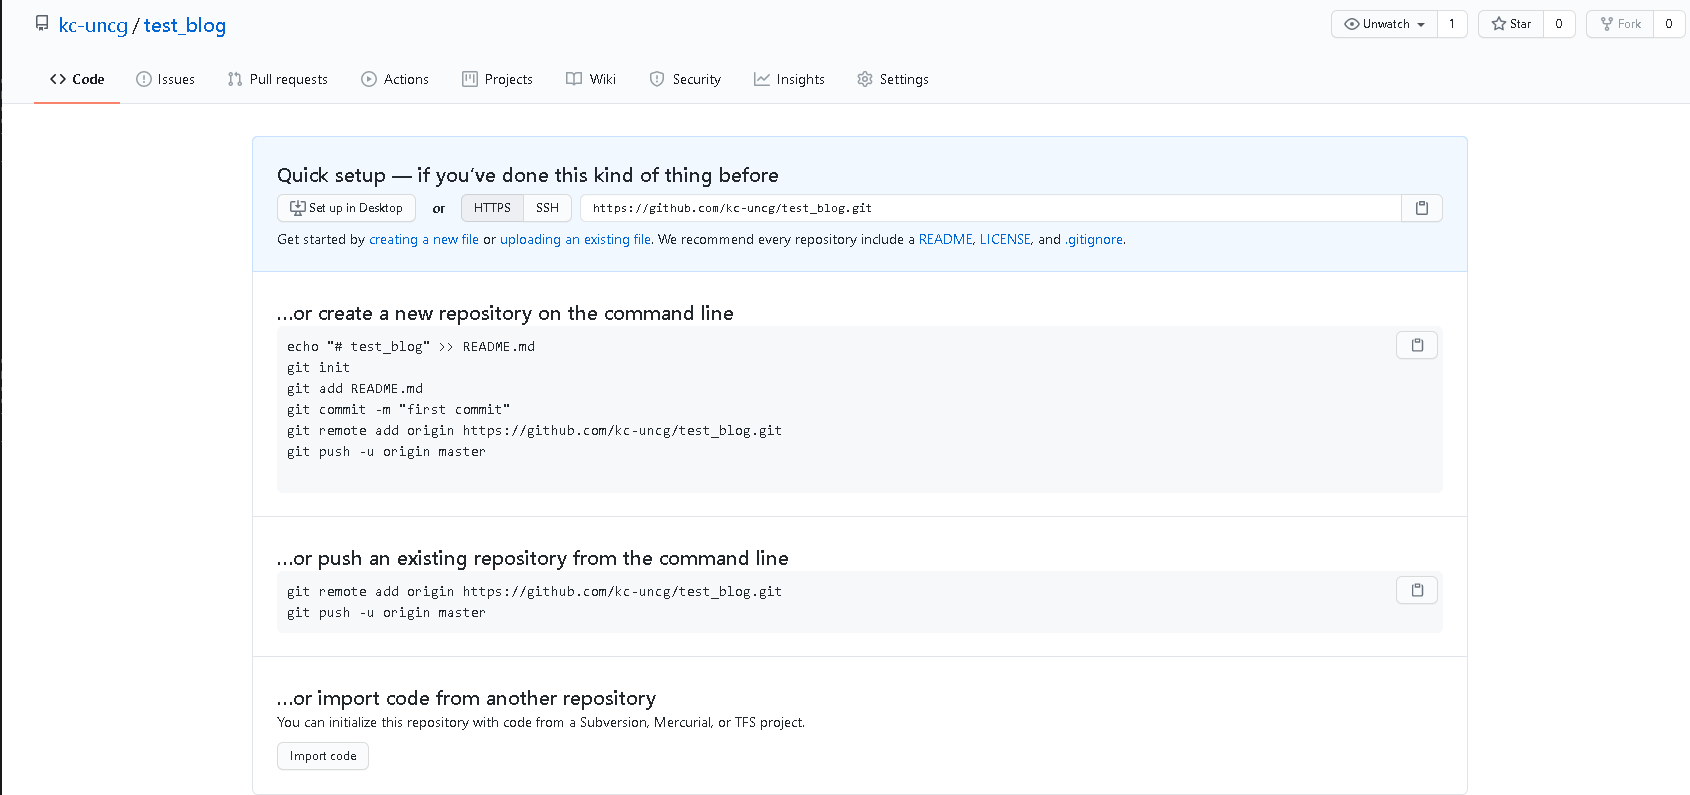Screen dimensions: 1690x795
Task: Click the Security shield icon
Action: click(x=657, y=79)
